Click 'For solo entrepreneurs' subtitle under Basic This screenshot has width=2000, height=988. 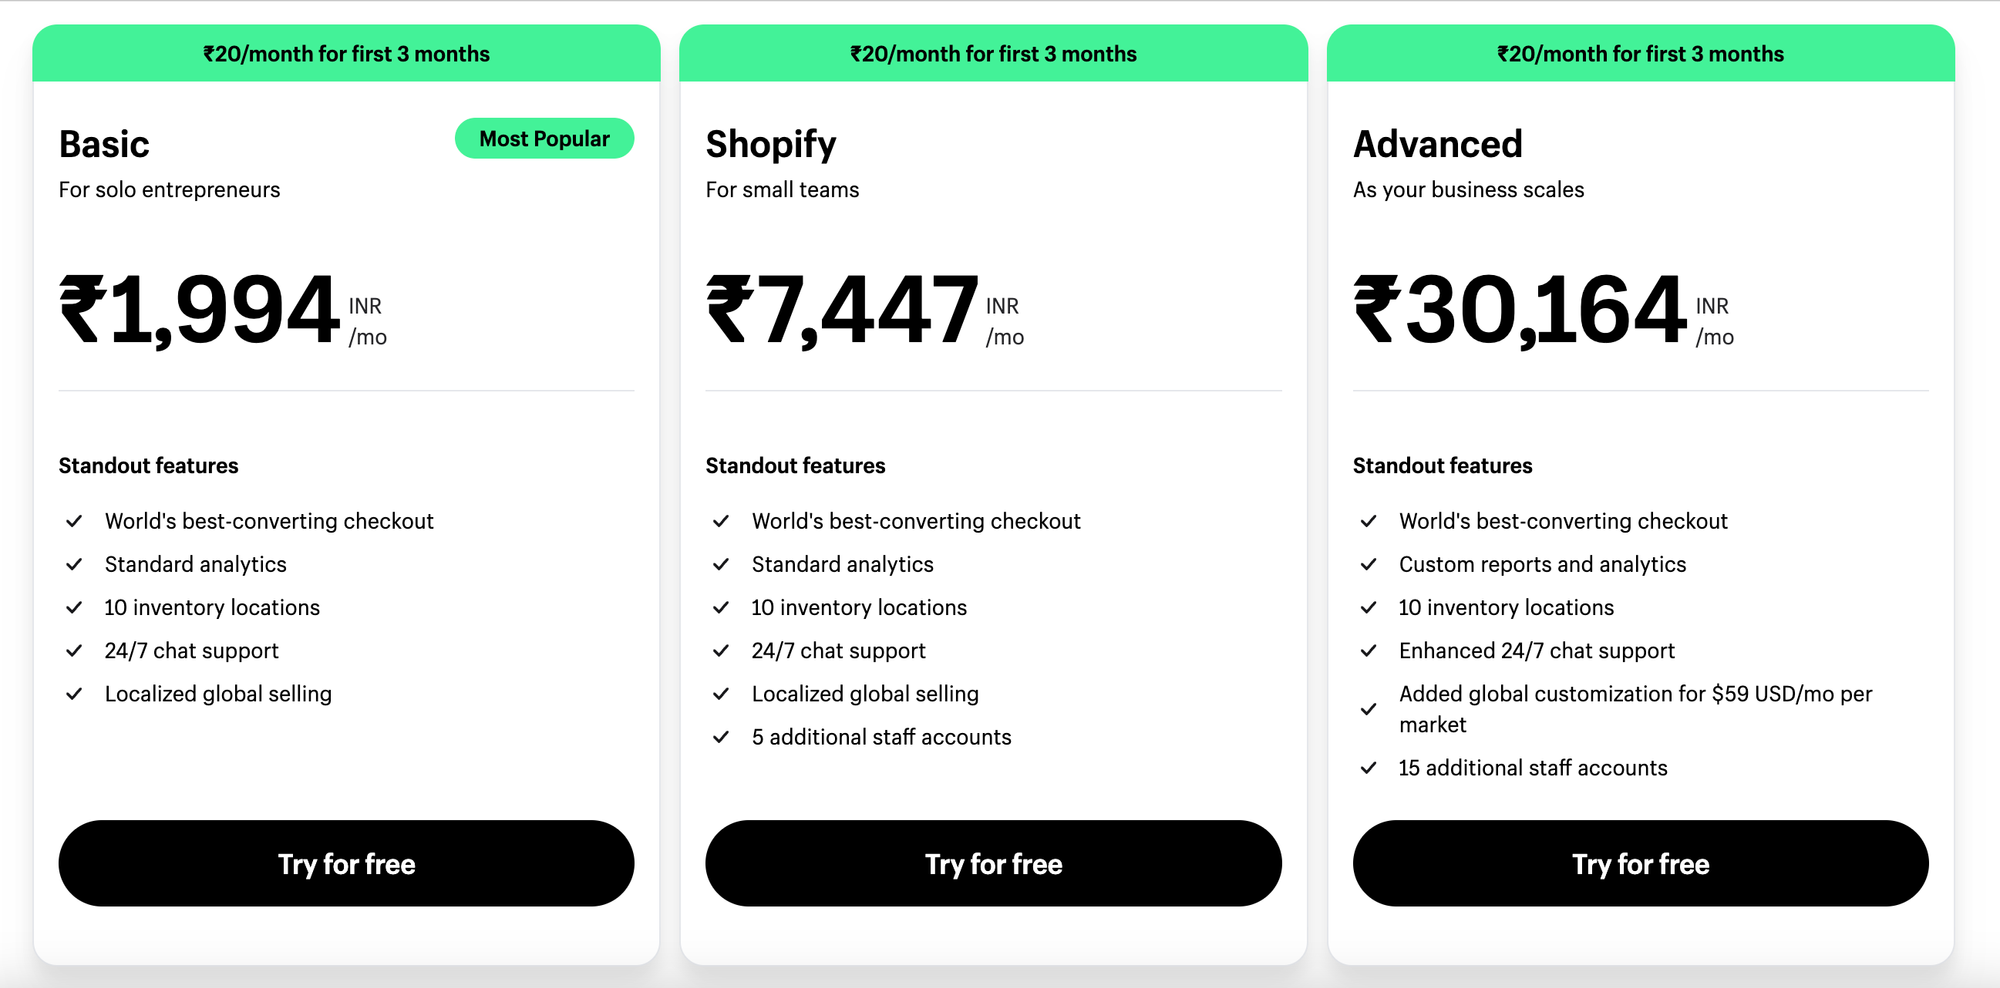click(x=169, y=189)
